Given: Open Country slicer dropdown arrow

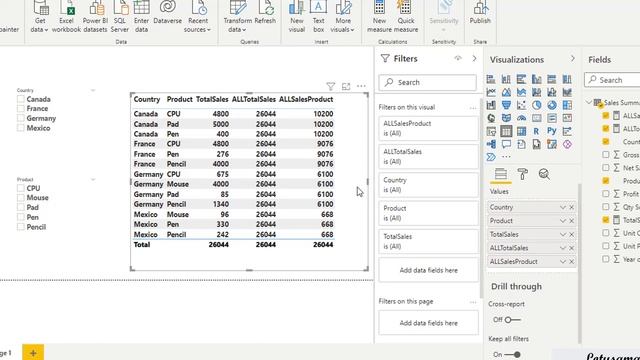Looking at the screenshot, I should [x=93, y=90].
